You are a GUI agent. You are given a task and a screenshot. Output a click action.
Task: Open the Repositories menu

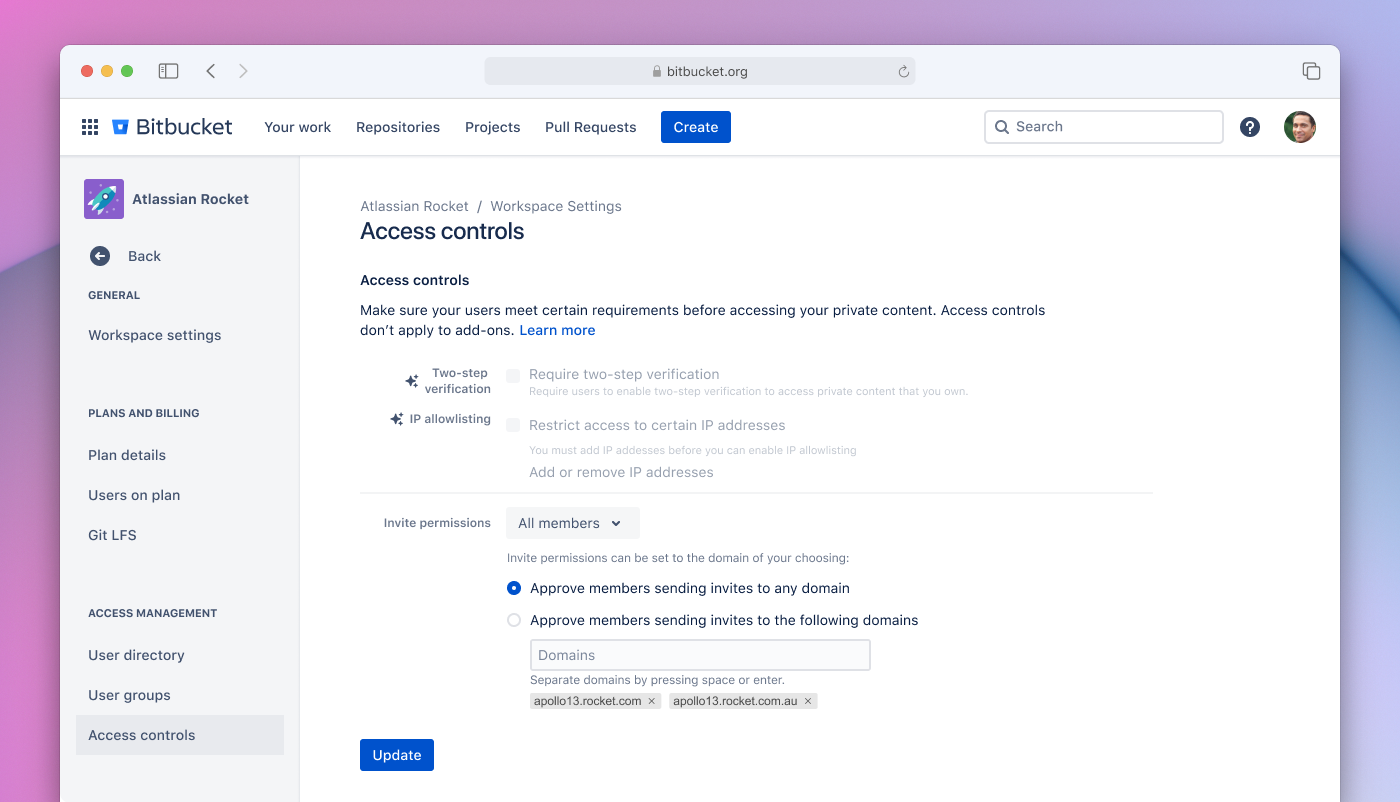[397, 127]
